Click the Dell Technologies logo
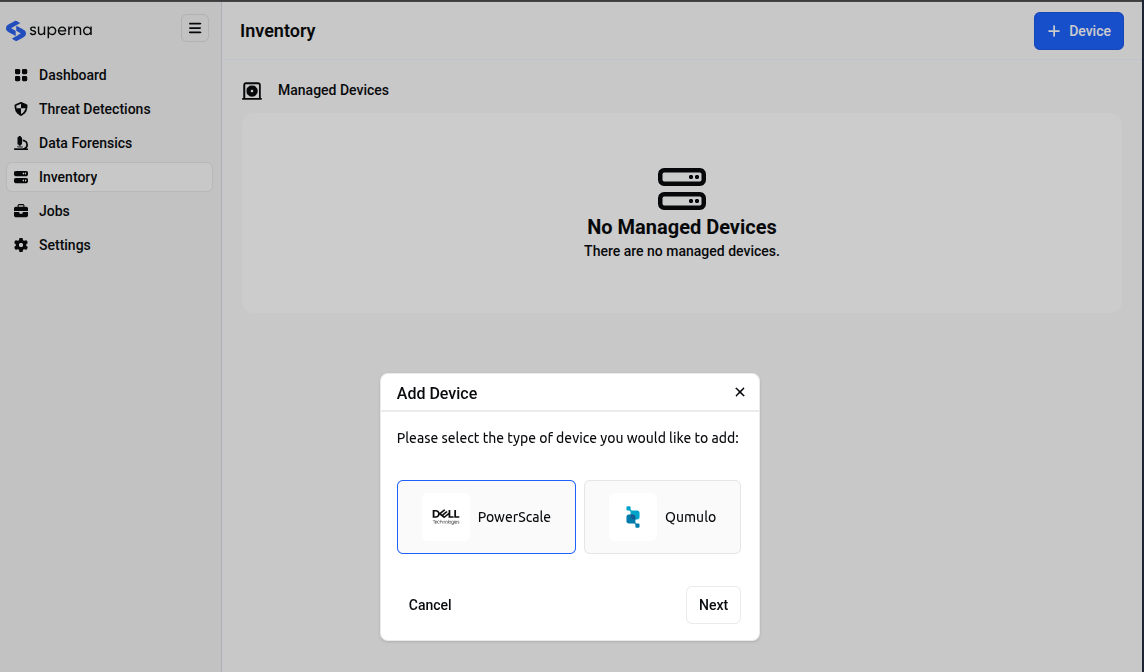The image size is (1144, 672). pos(446,517)
